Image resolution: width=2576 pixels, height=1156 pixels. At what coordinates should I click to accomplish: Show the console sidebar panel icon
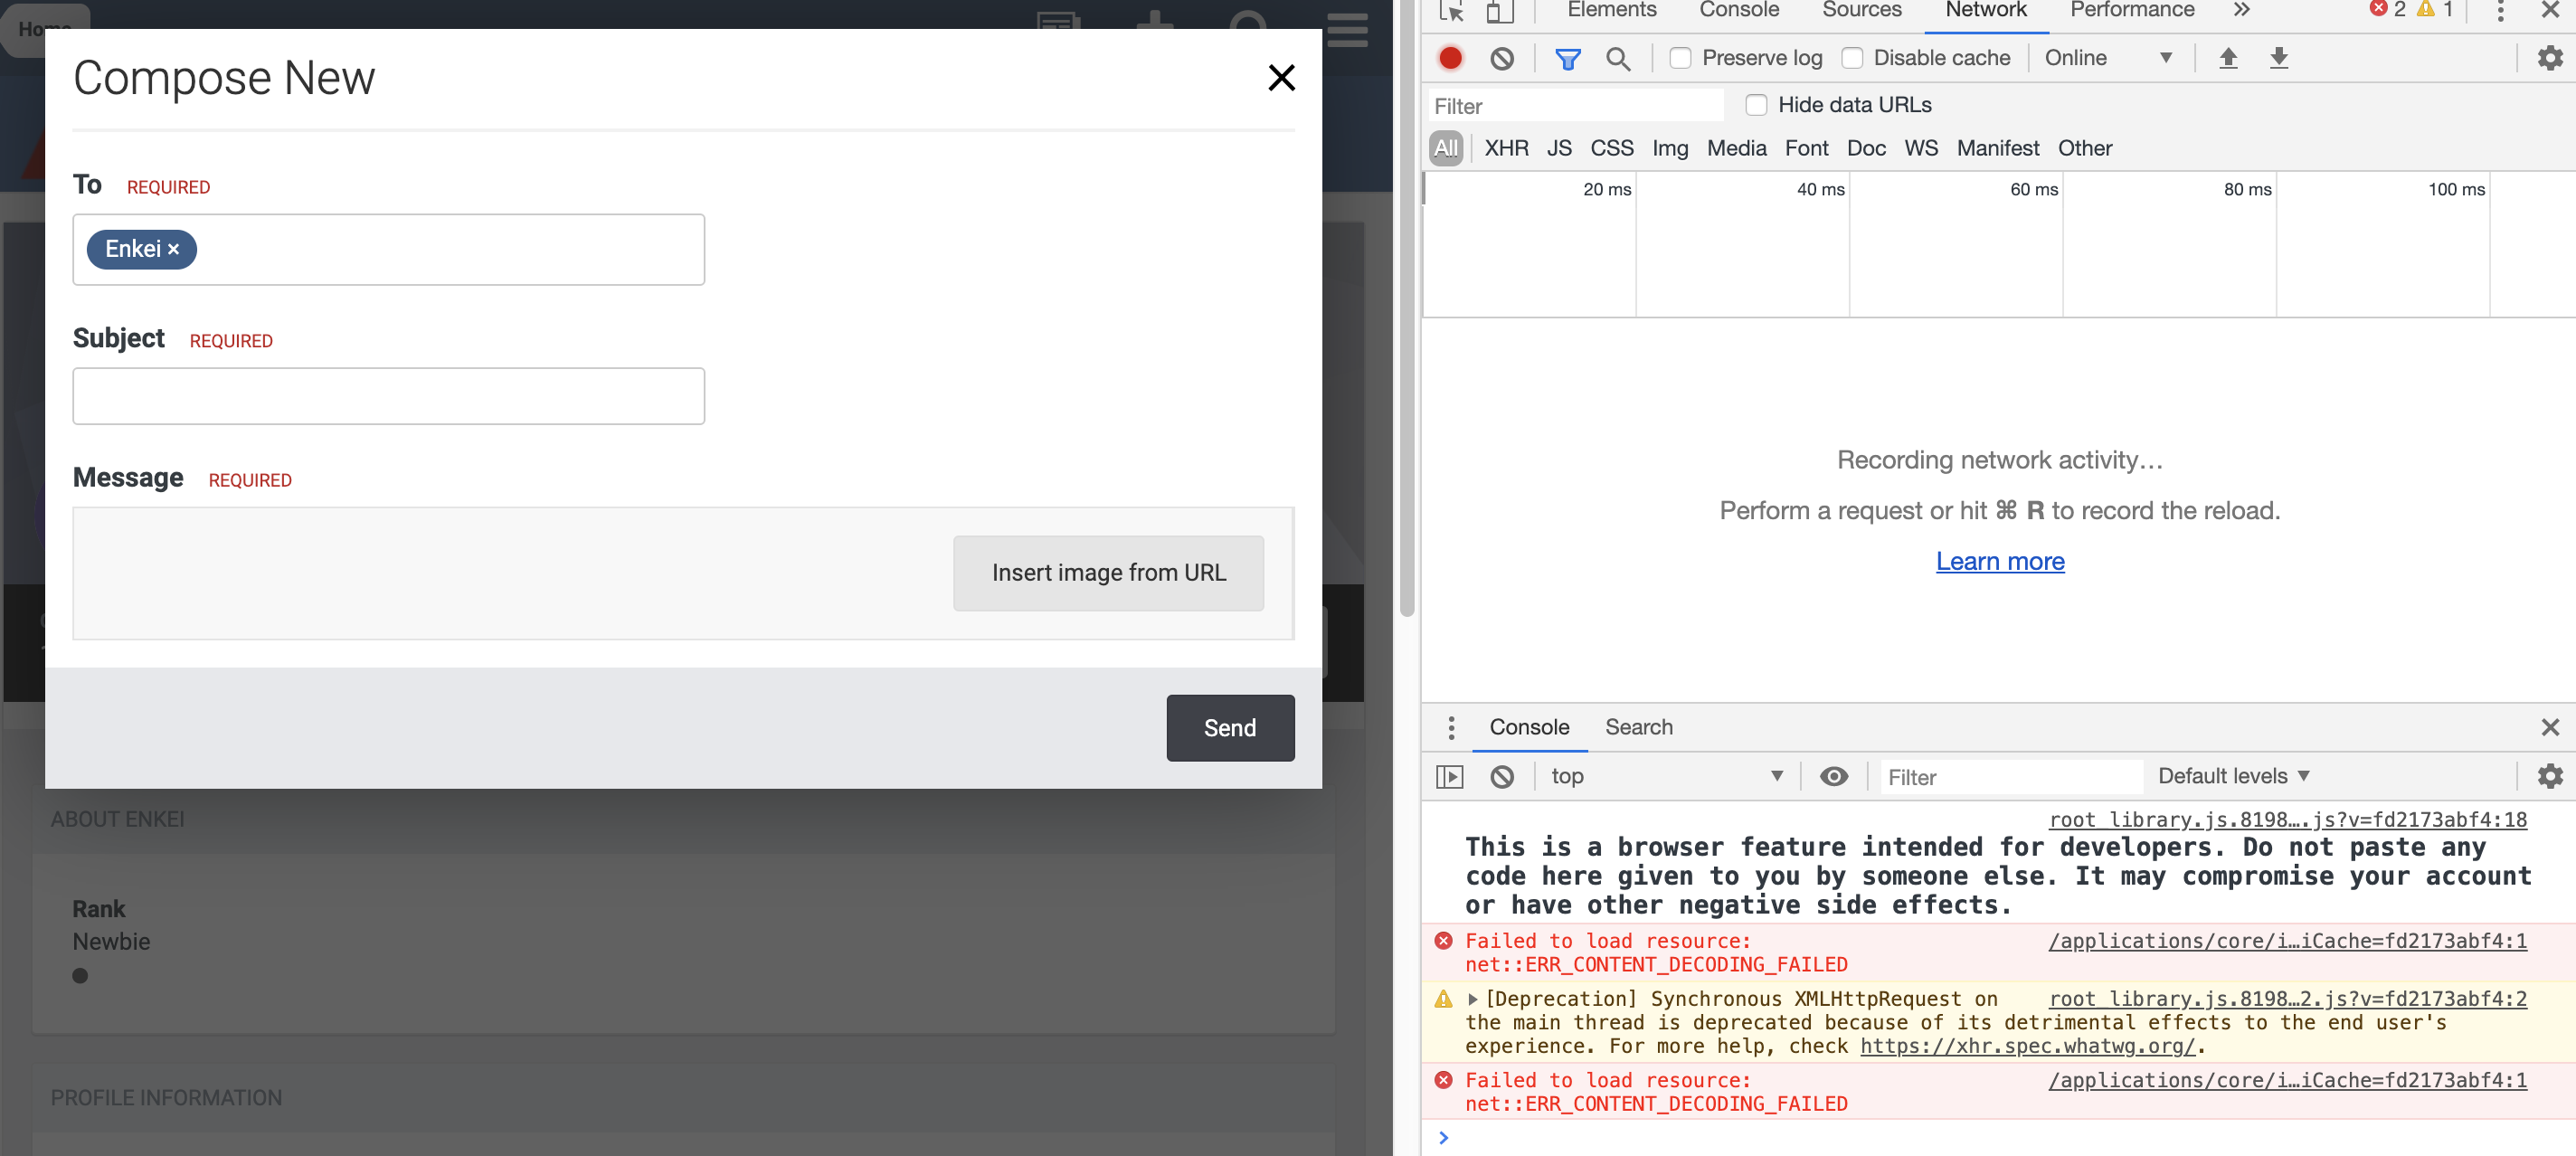click(x=1449, y=776)
